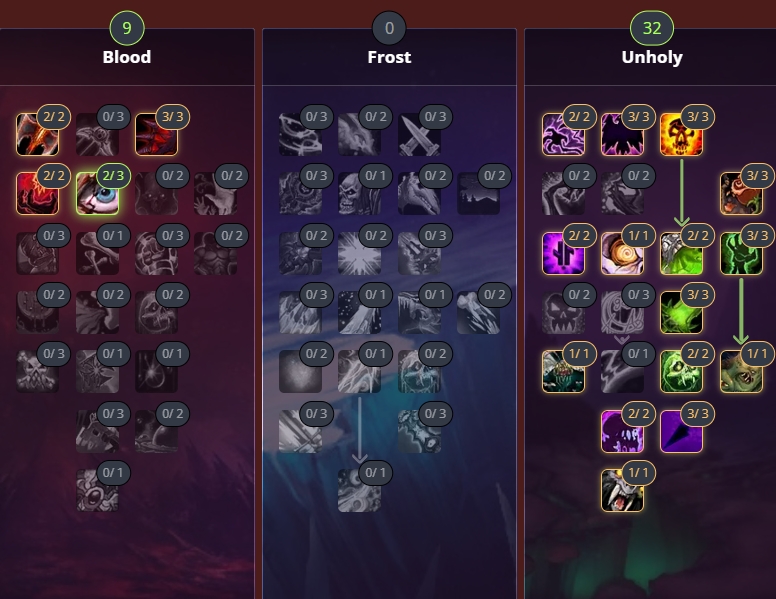Click the red demon talent with 3/3 points
Screen dimensions: 776x599
pyautogui.click(x=156, y=134)
